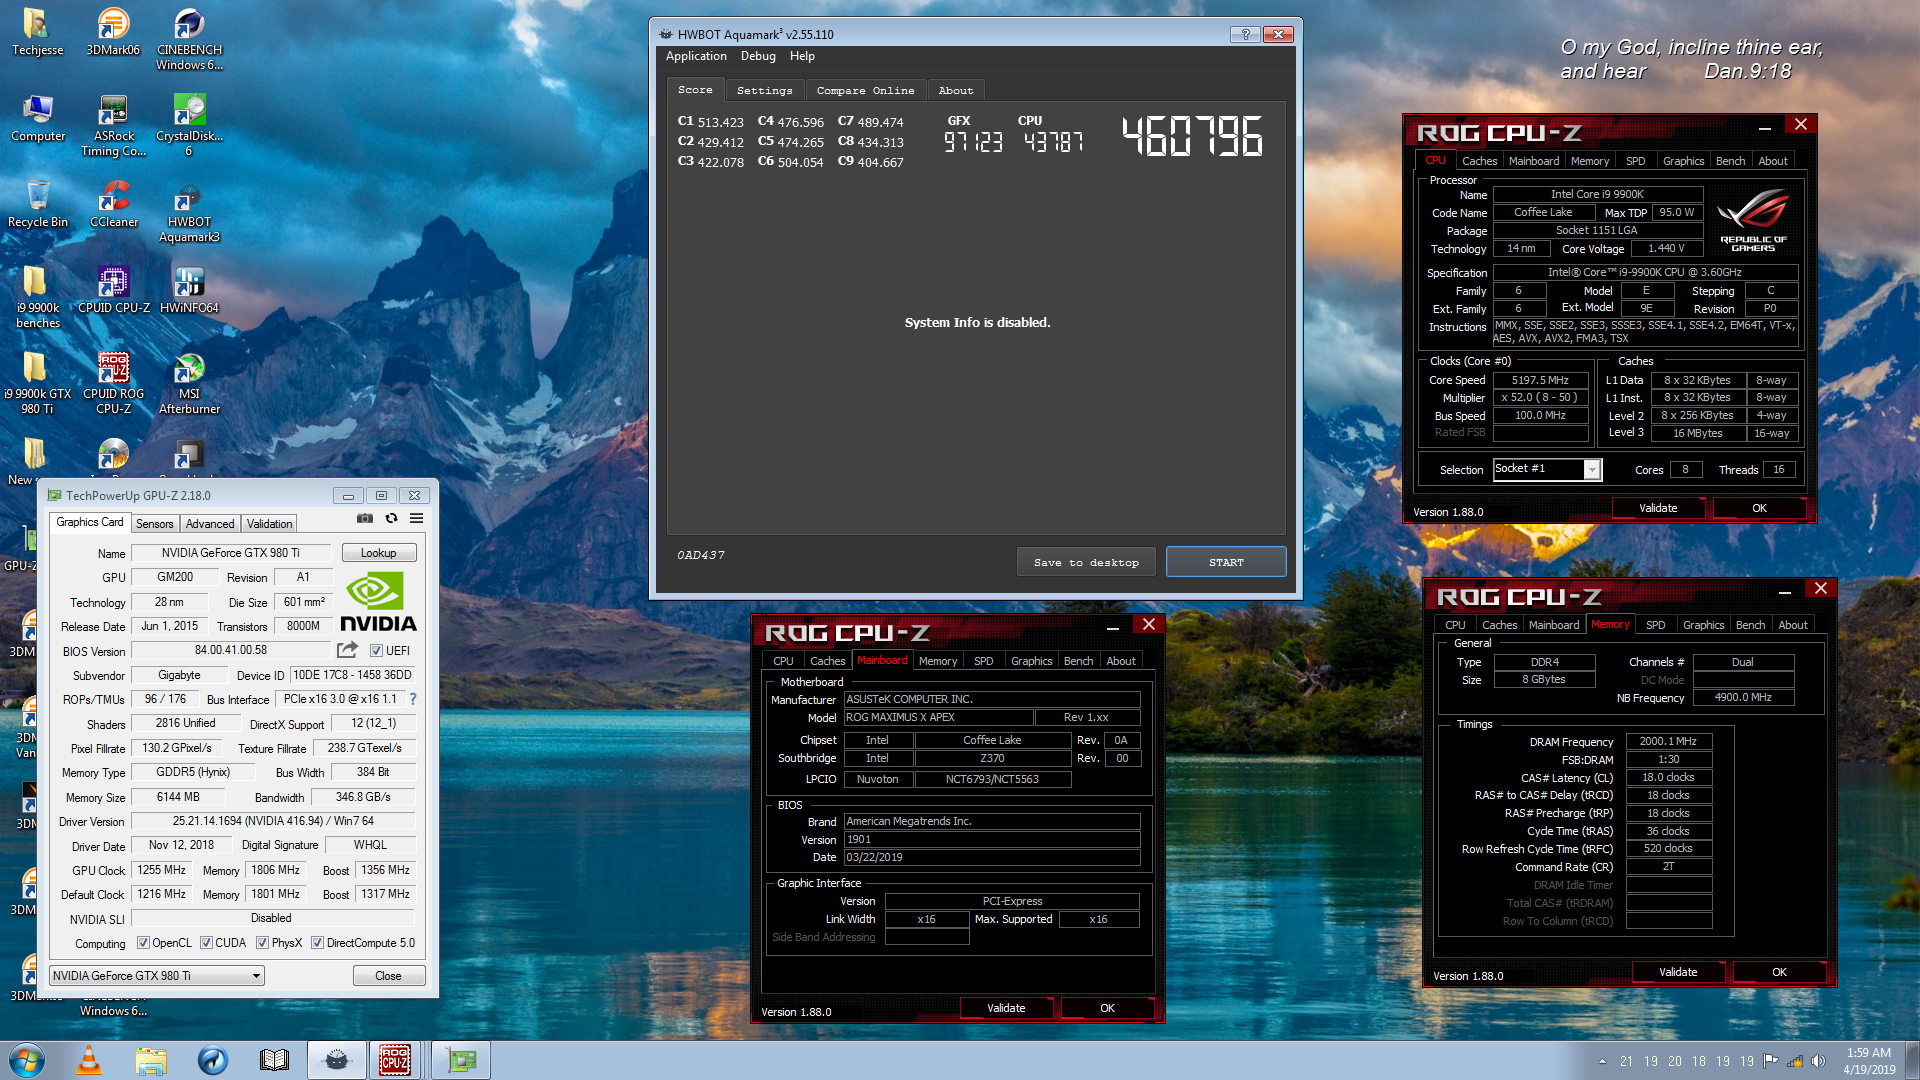Open the CINEBENCH Windows 6 shortcut

(189, 40)
